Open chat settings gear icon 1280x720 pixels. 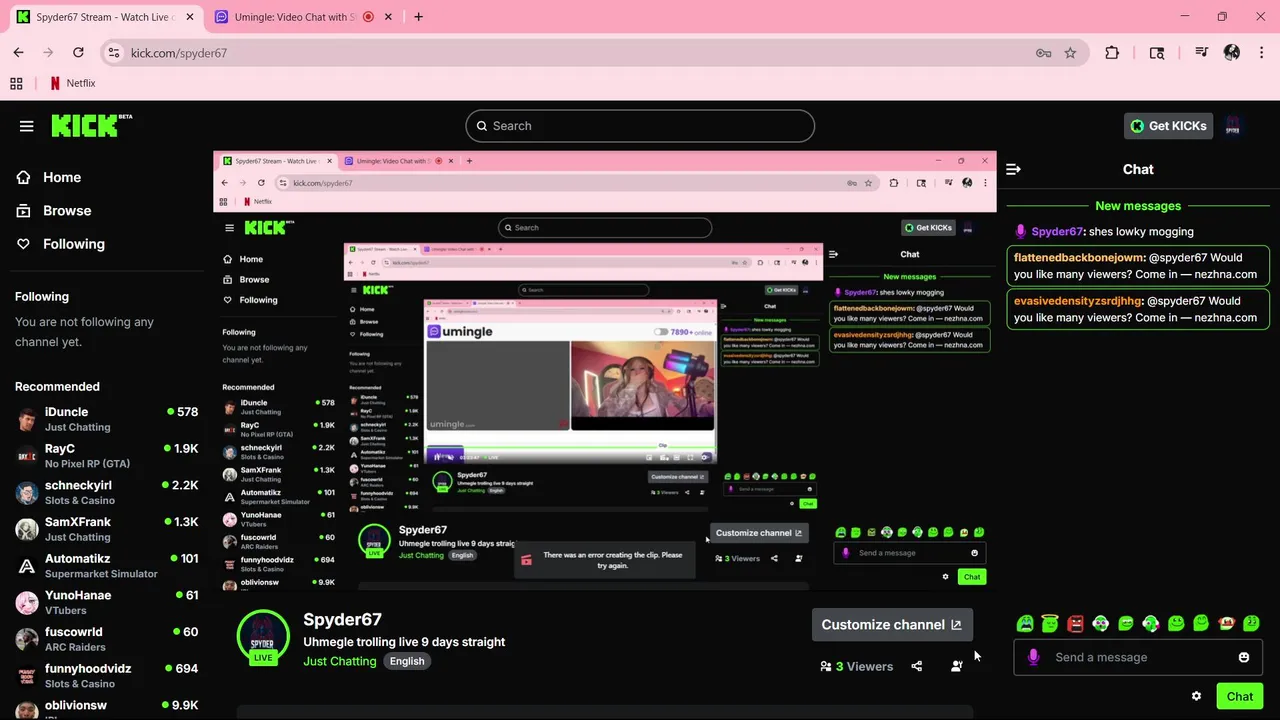coord(1196,696)
